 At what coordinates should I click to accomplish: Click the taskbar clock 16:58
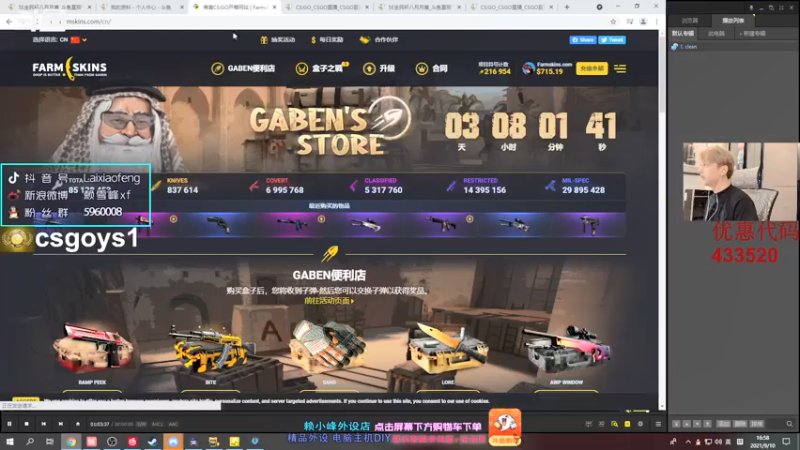pos(762,441)
